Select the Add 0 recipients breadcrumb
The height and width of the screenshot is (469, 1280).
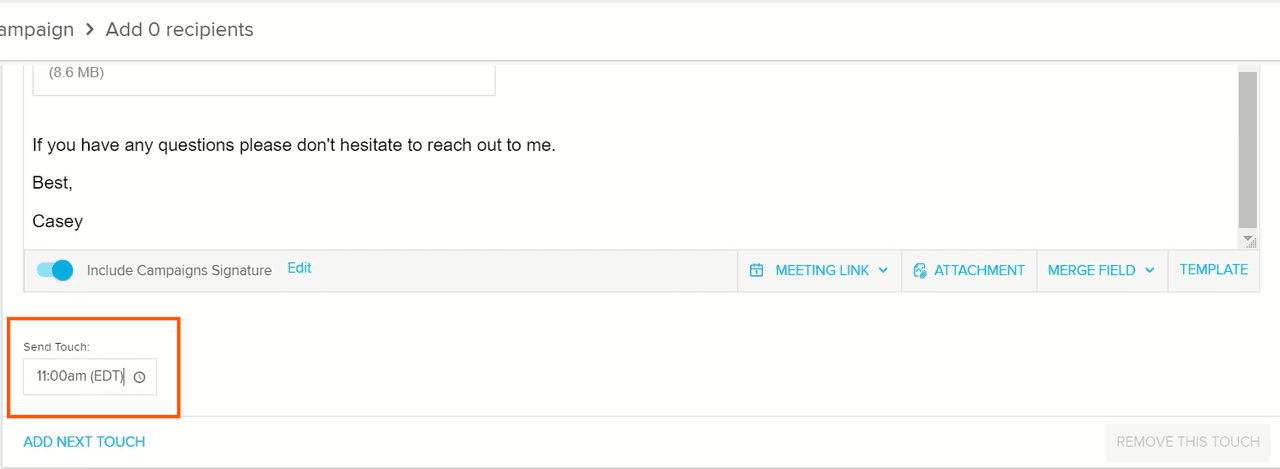tap(179, 30)
